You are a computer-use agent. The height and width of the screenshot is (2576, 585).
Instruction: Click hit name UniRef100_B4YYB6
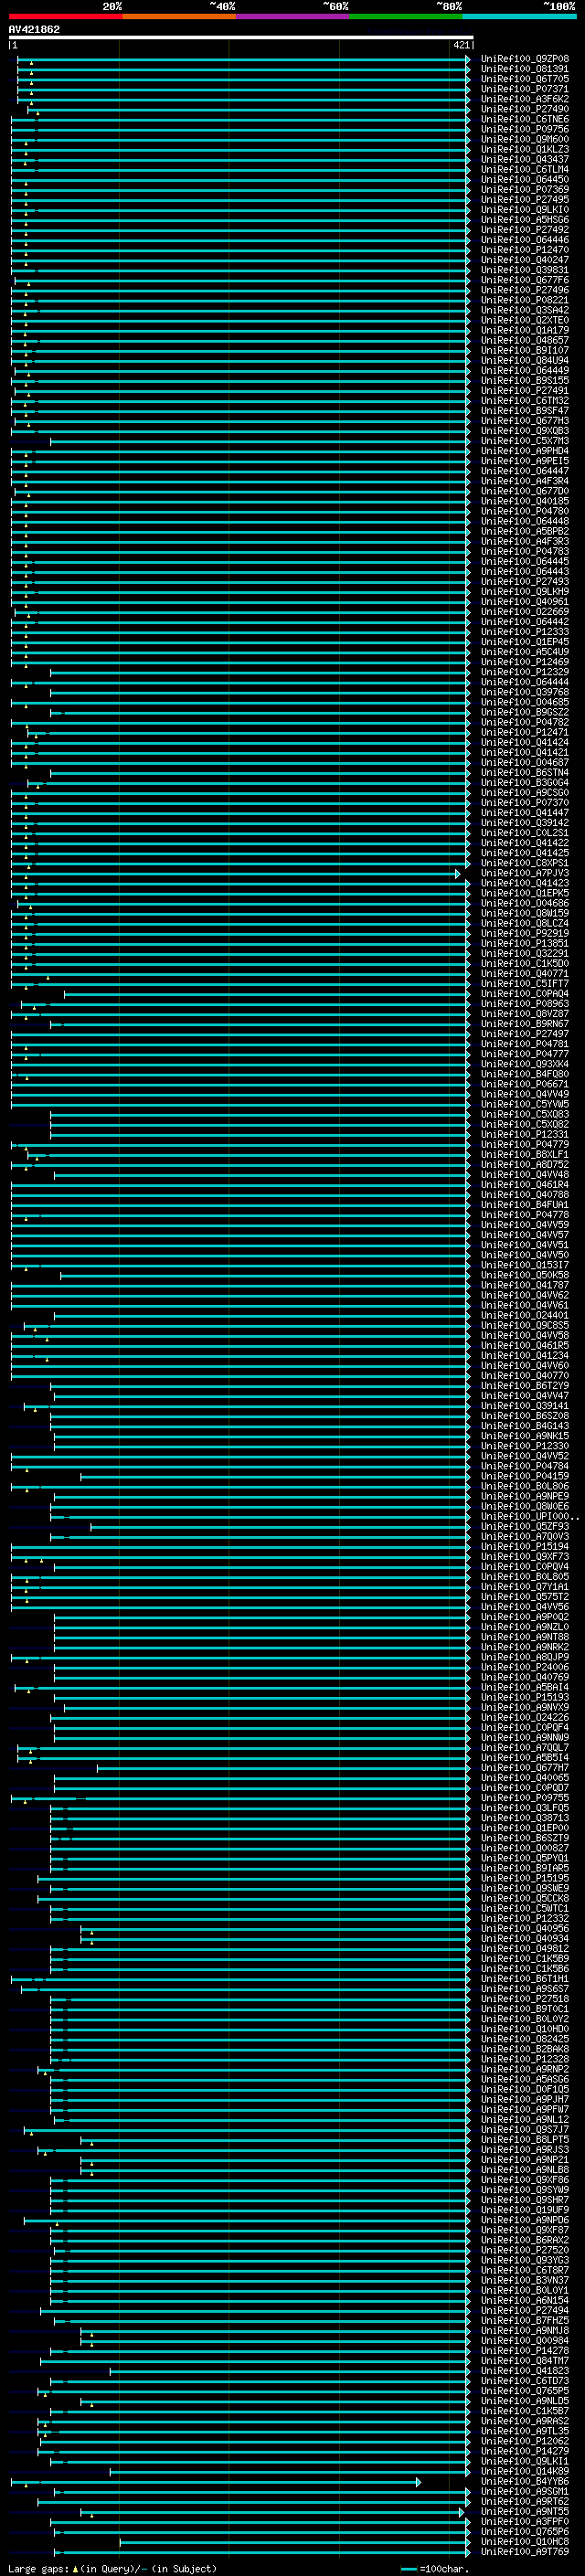point(524,2481)
